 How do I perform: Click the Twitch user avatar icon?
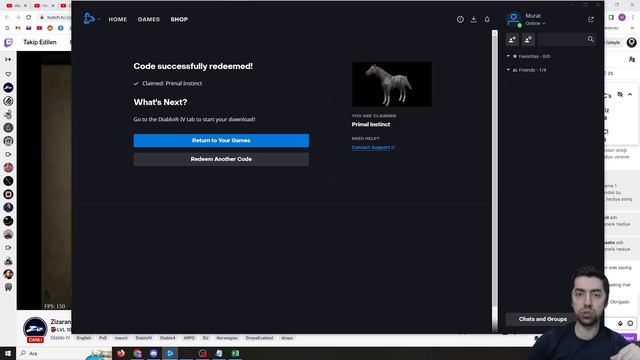click(x=631, y=42)
